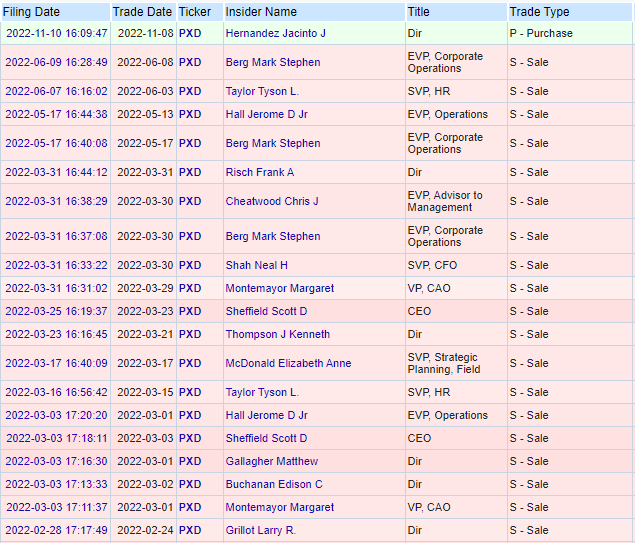Open filing dated 2022-03-25 16:19:37

click(56, 311)
